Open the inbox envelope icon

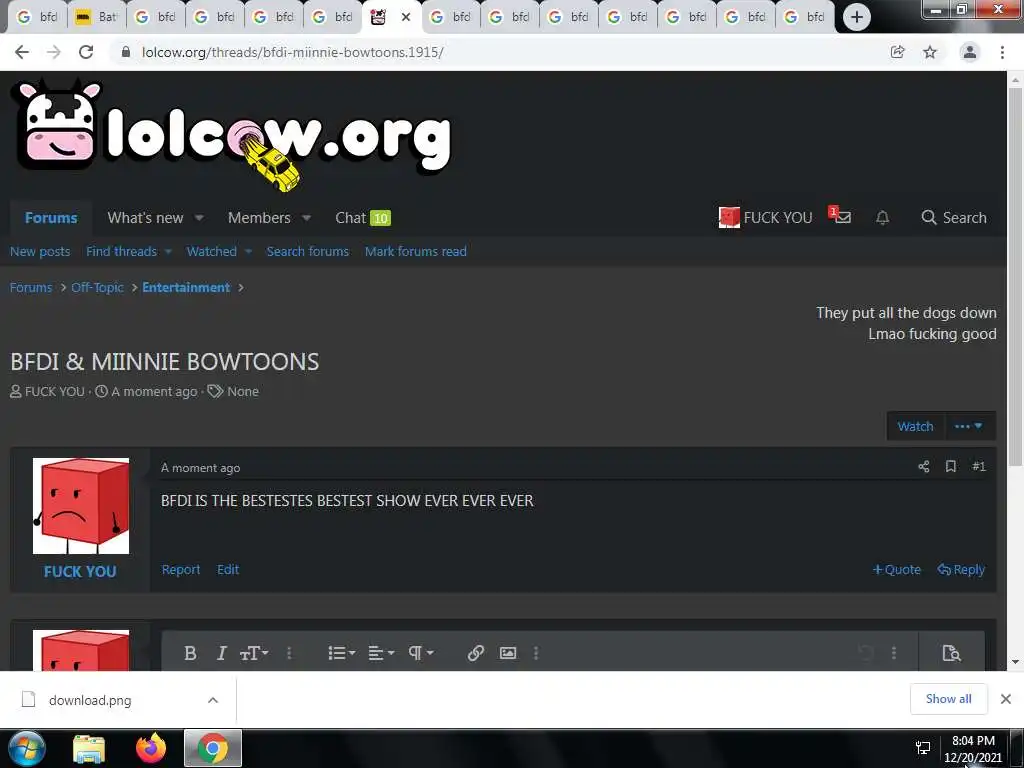tap(840, 216)
